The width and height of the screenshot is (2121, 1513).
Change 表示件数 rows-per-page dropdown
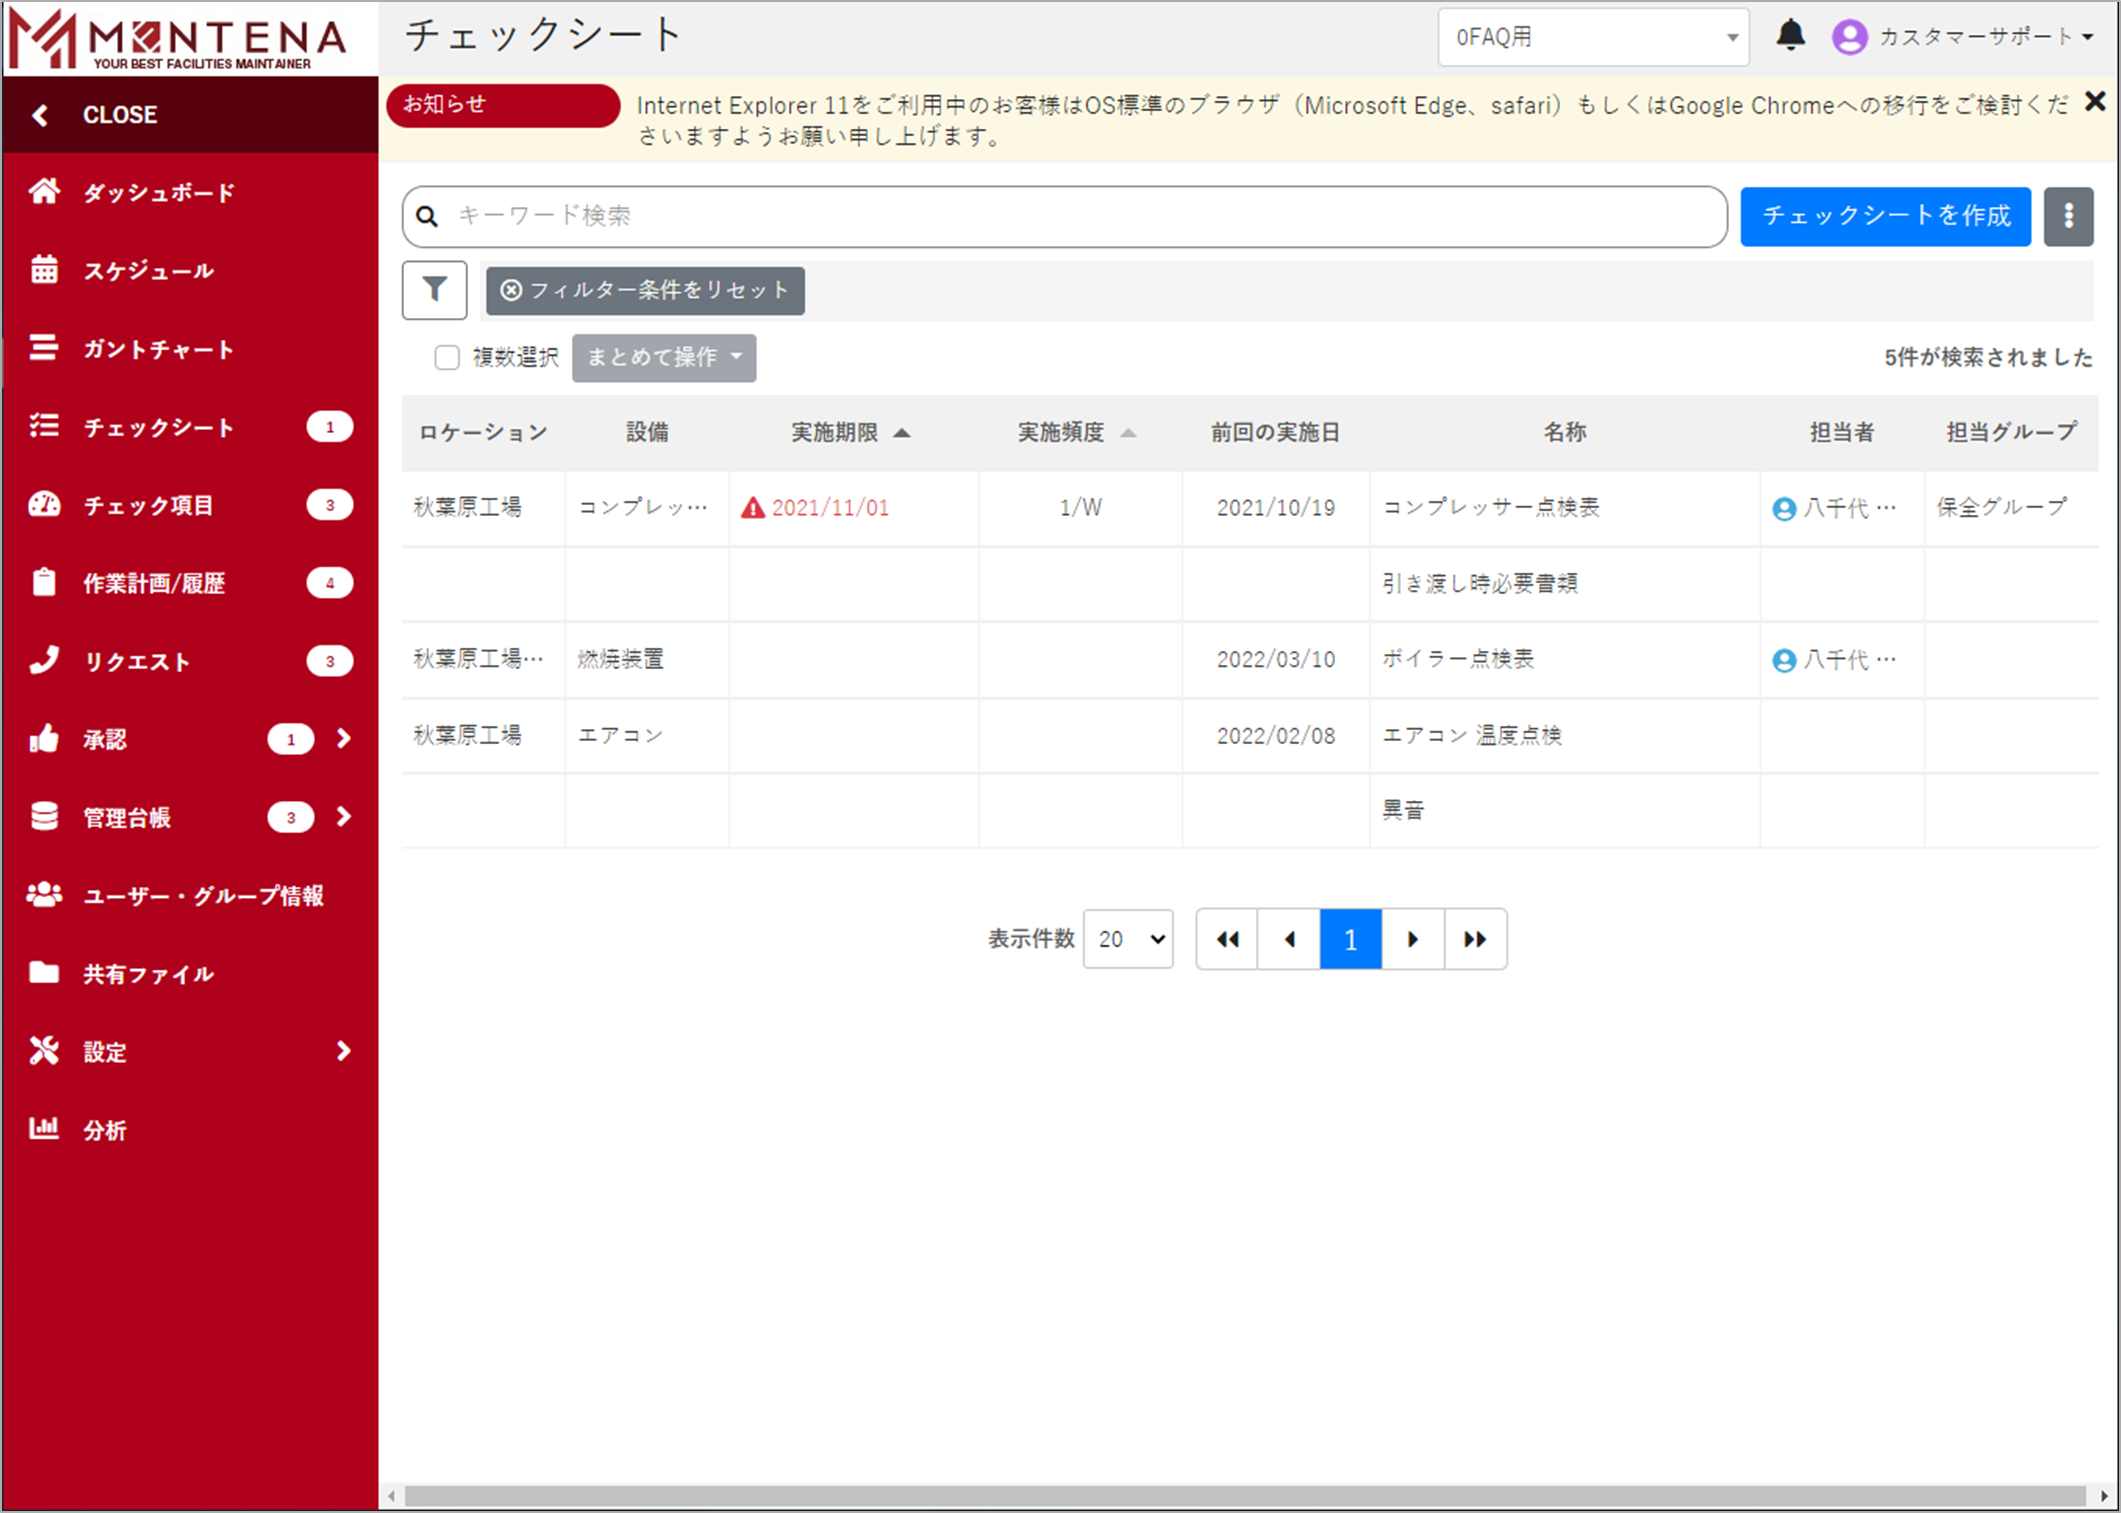1128,939
